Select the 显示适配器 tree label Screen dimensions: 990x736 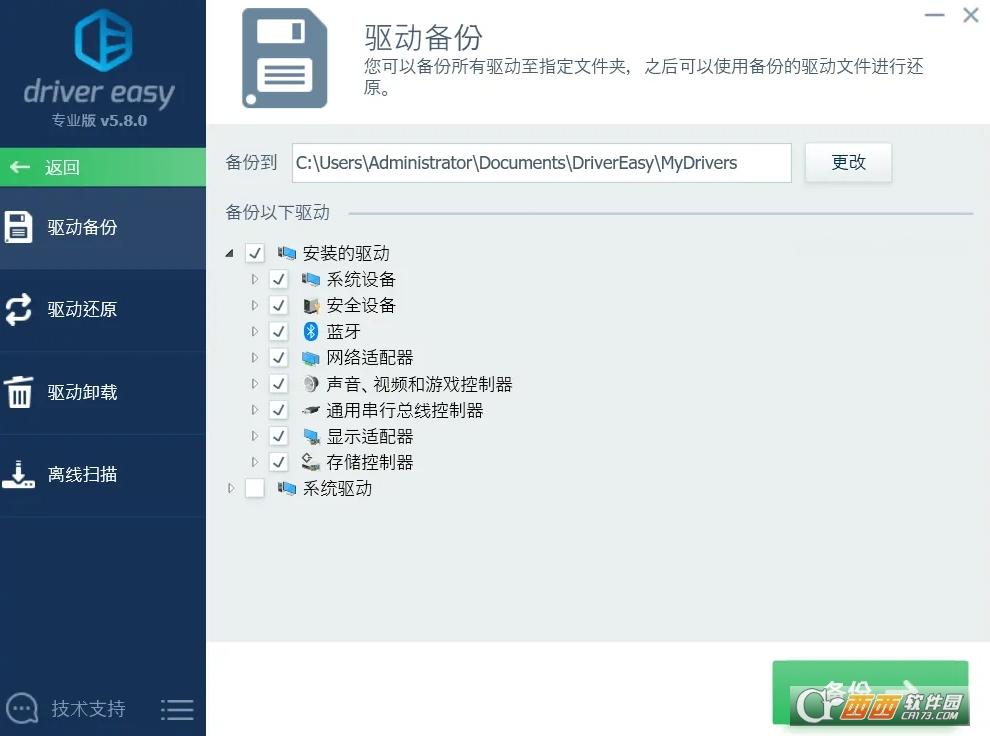[369, 436]
